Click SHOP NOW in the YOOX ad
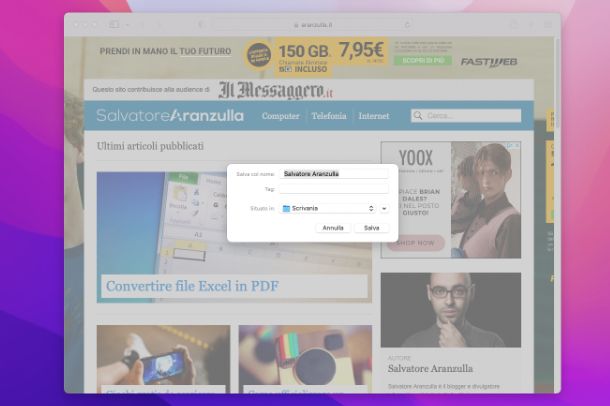The height and width of the screenshot is (406, 610). [x=415, y=243]
